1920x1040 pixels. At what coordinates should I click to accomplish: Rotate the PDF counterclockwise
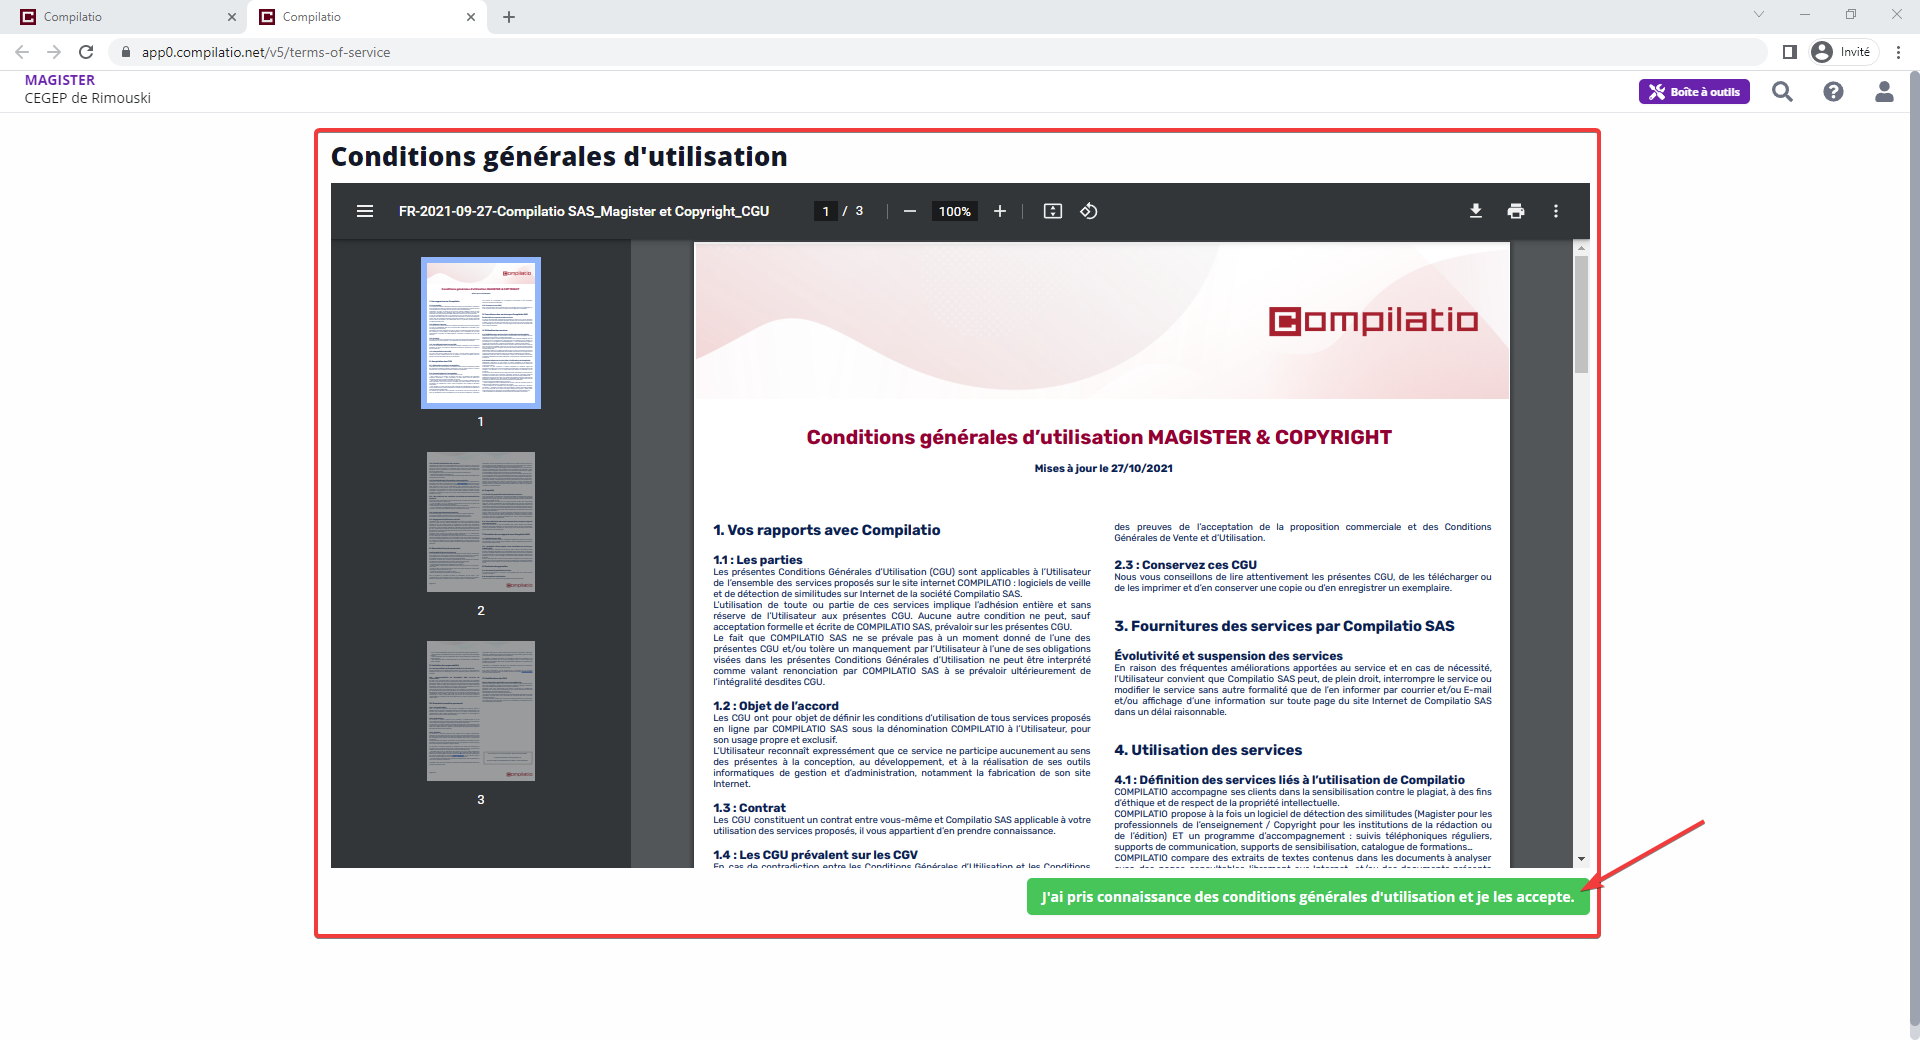[1089, 211]
